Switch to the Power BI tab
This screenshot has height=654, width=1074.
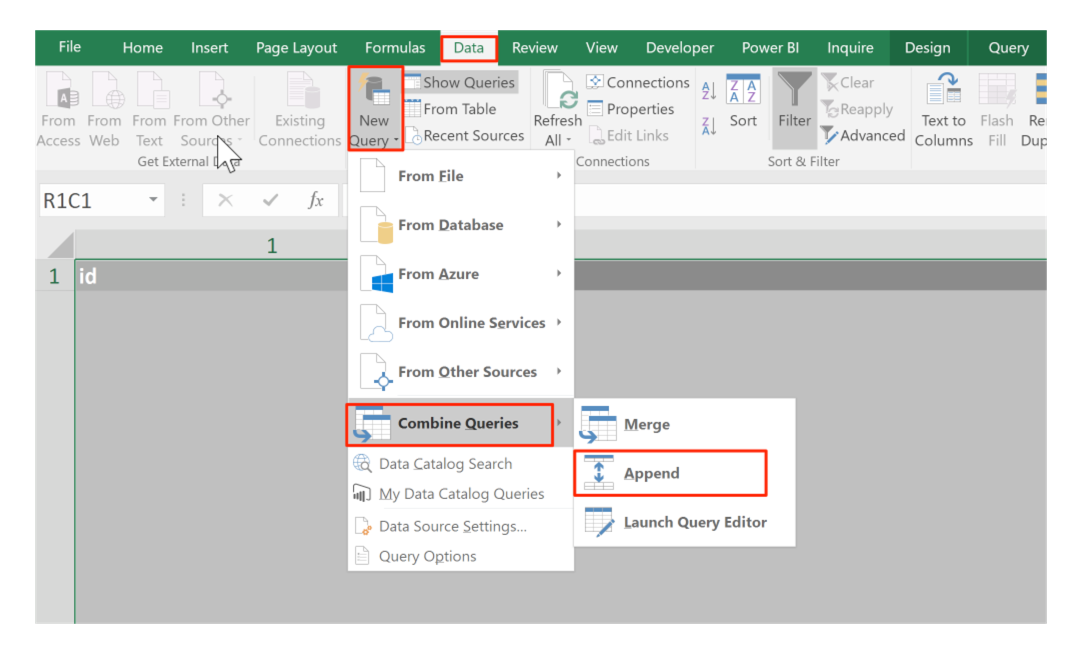[x=771, y=48]
